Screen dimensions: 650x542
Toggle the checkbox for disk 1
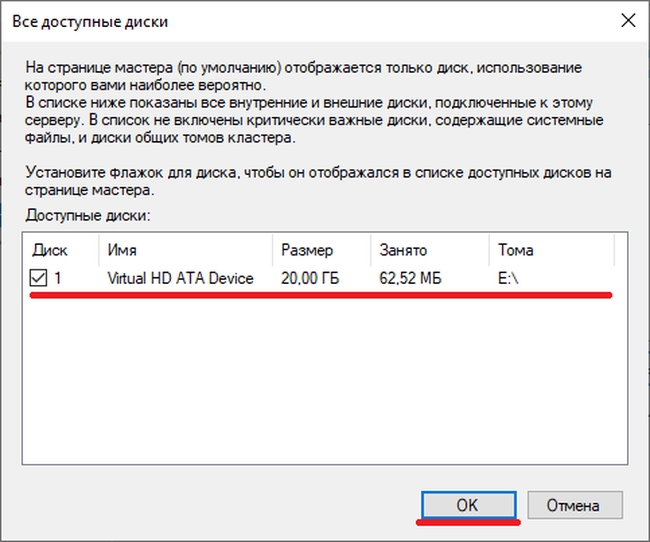point(40,279)
